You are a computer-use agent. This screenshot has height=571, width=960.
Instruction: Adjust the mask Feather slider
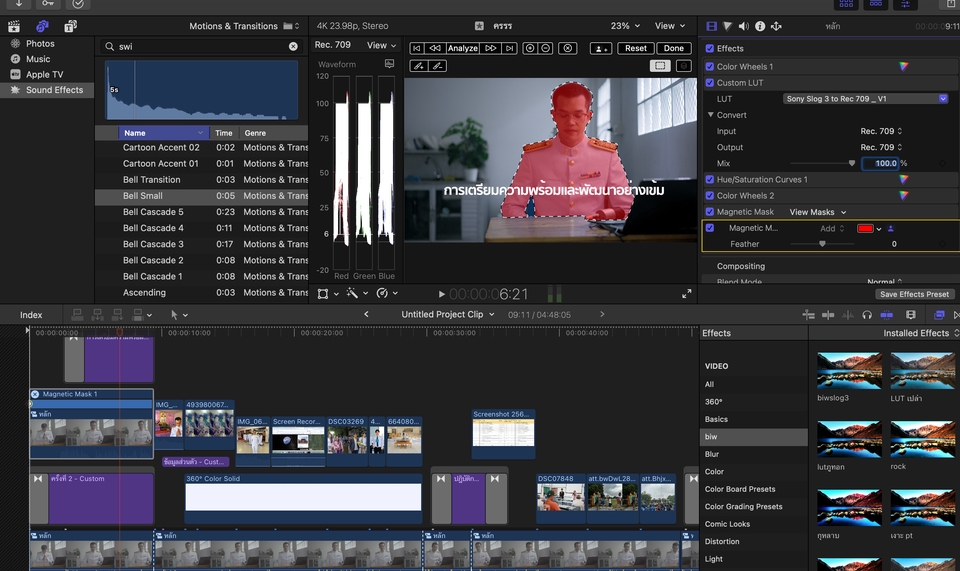[x=823, y=244]
